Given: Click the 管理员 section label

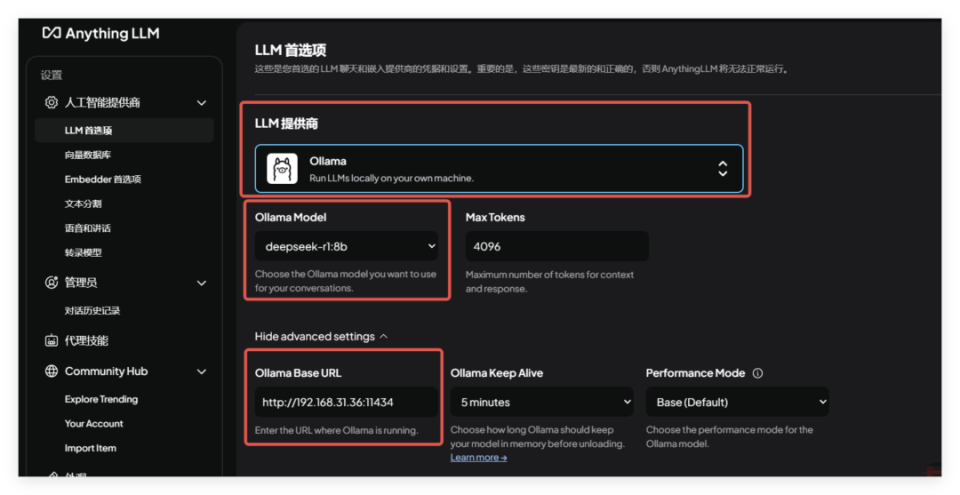Looking at the screenshot, I should pos(81,282).
